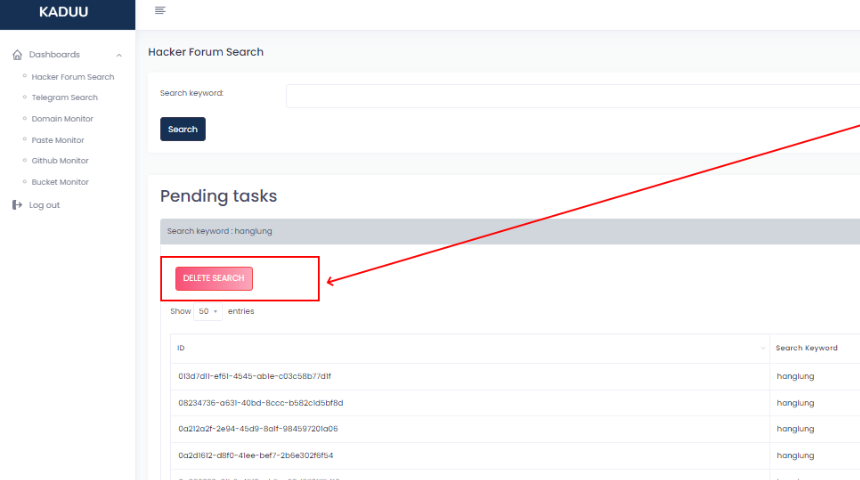Click the Pending tasks heading
This screenshot has height=480, width=860.
(218, 196)
